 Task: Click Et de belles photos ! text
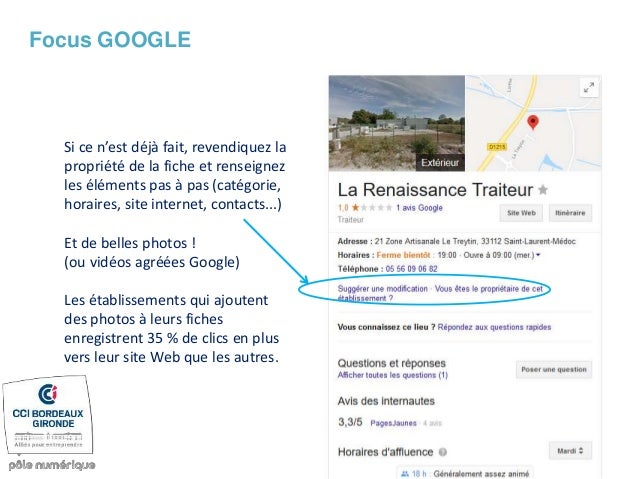tap(130, 243)
